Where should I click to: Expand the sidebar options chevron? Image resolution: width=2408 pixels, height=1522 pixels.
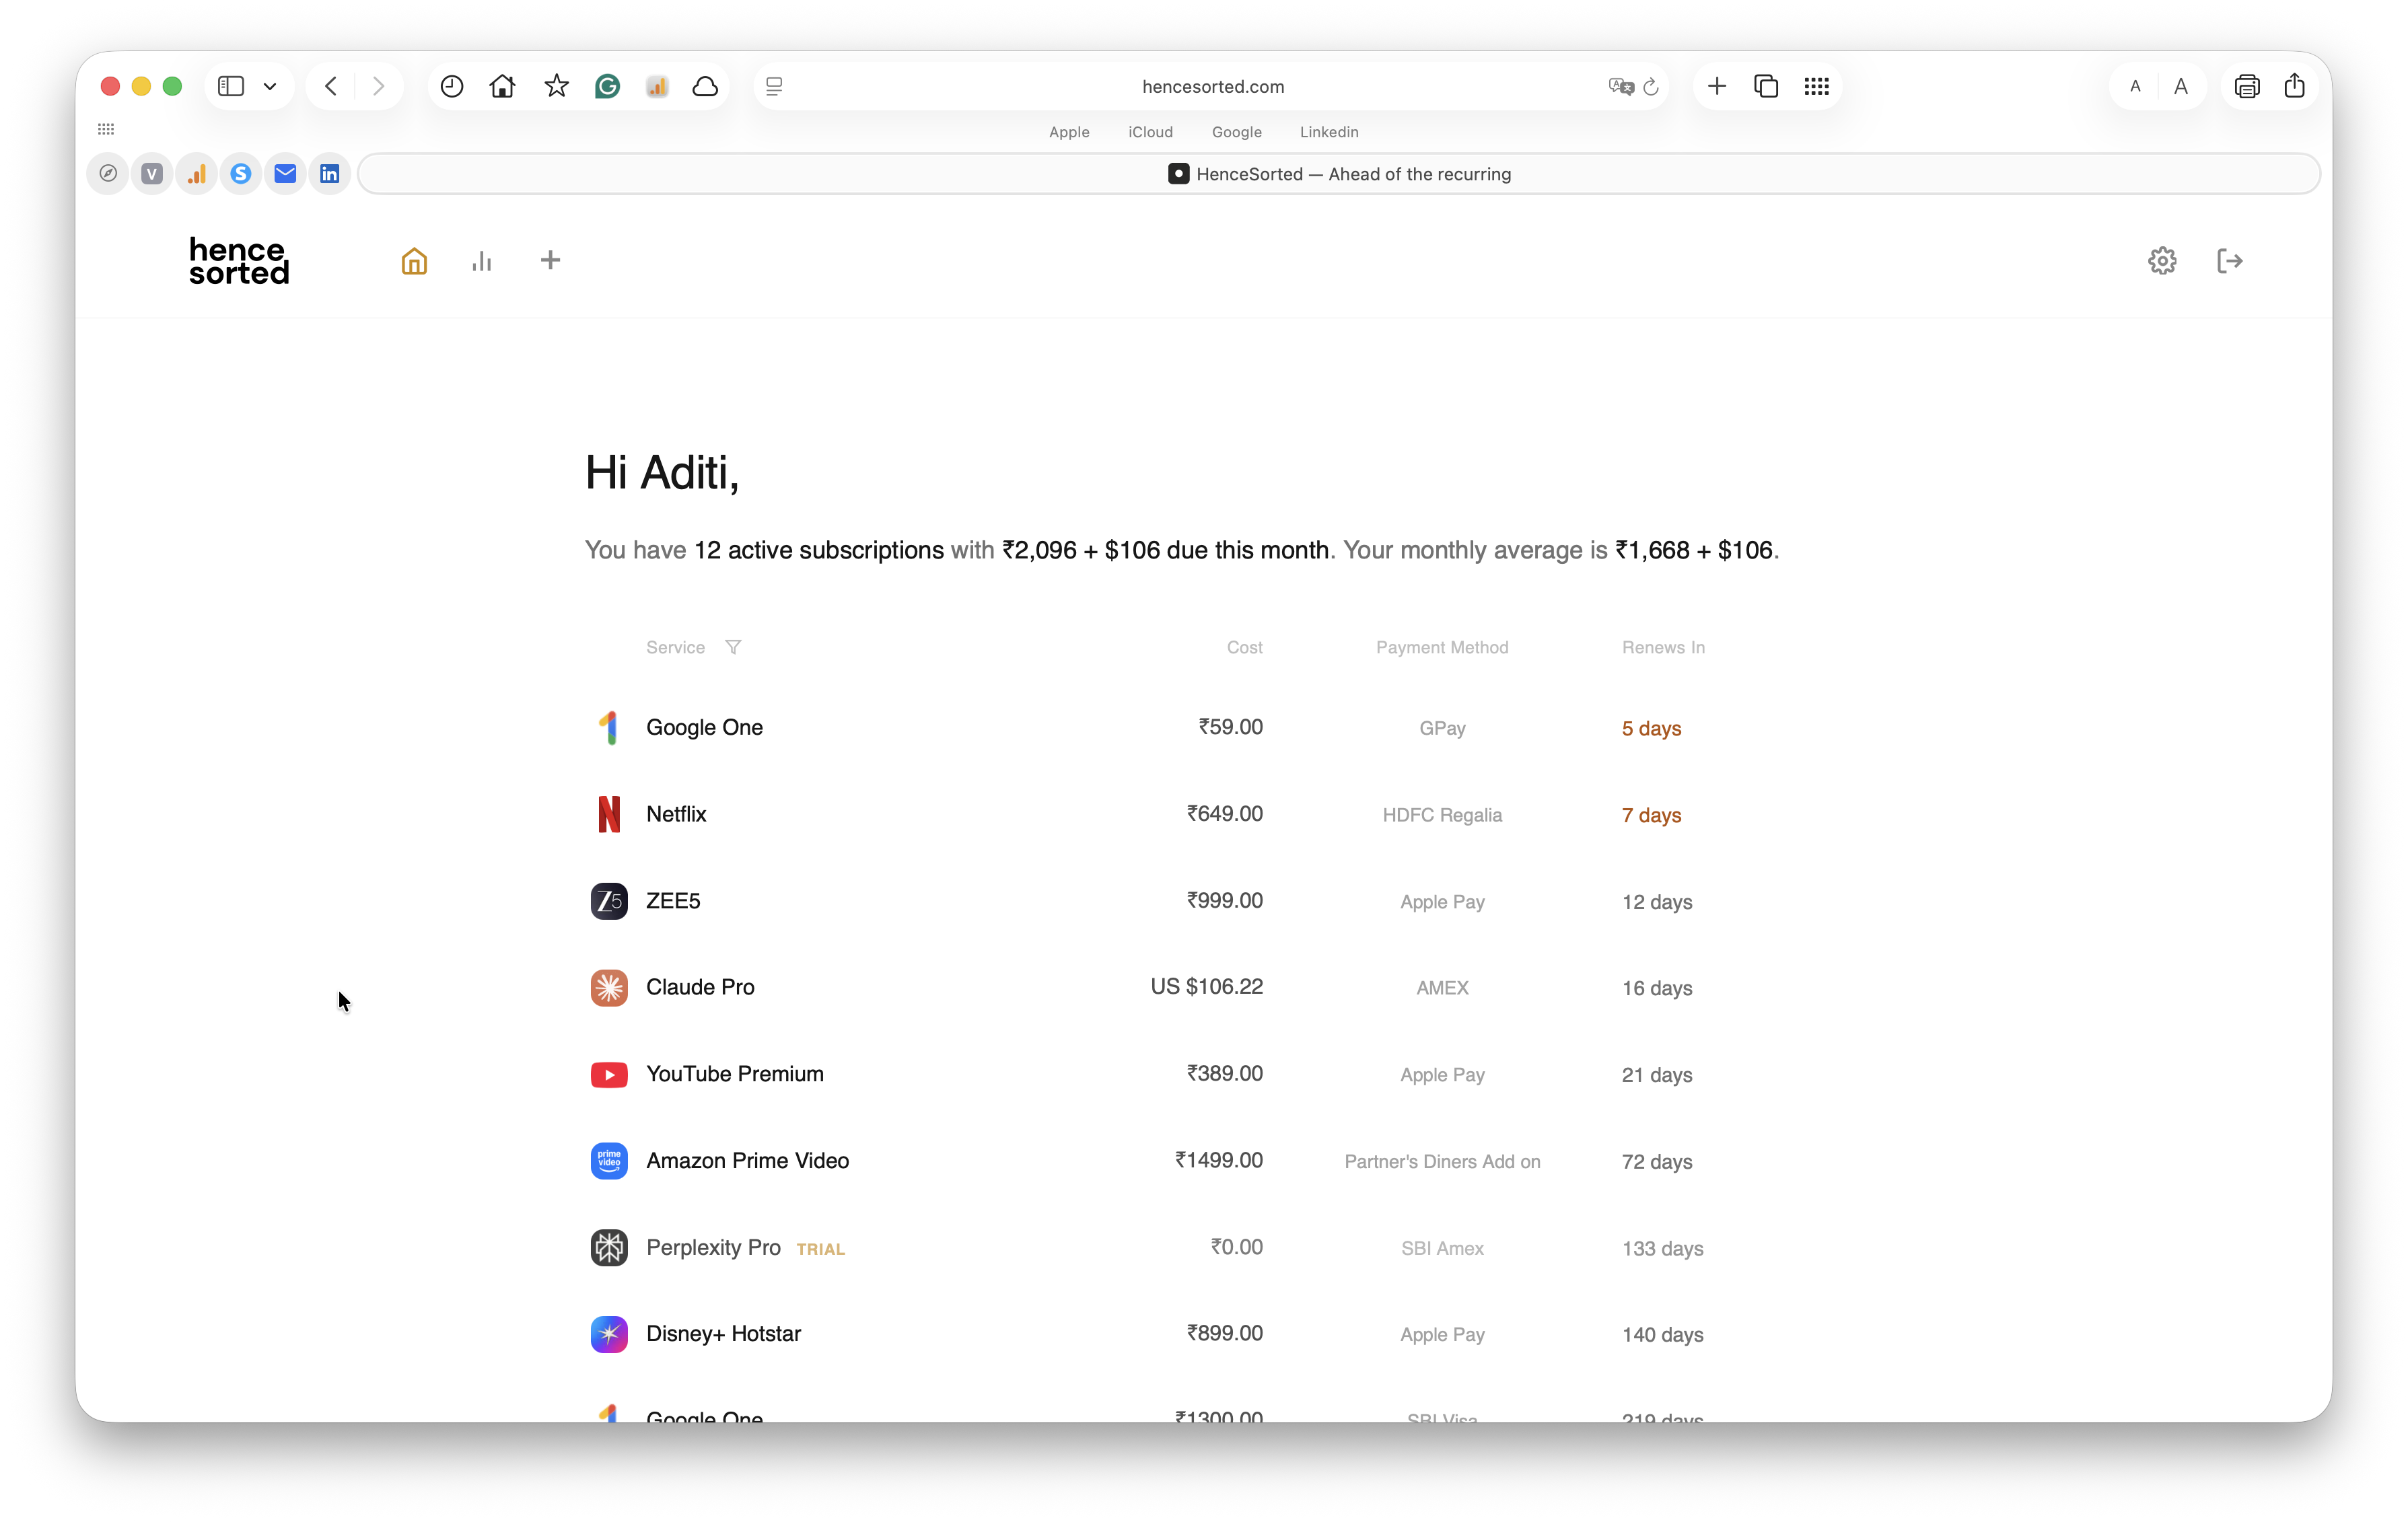click(269, 86)
